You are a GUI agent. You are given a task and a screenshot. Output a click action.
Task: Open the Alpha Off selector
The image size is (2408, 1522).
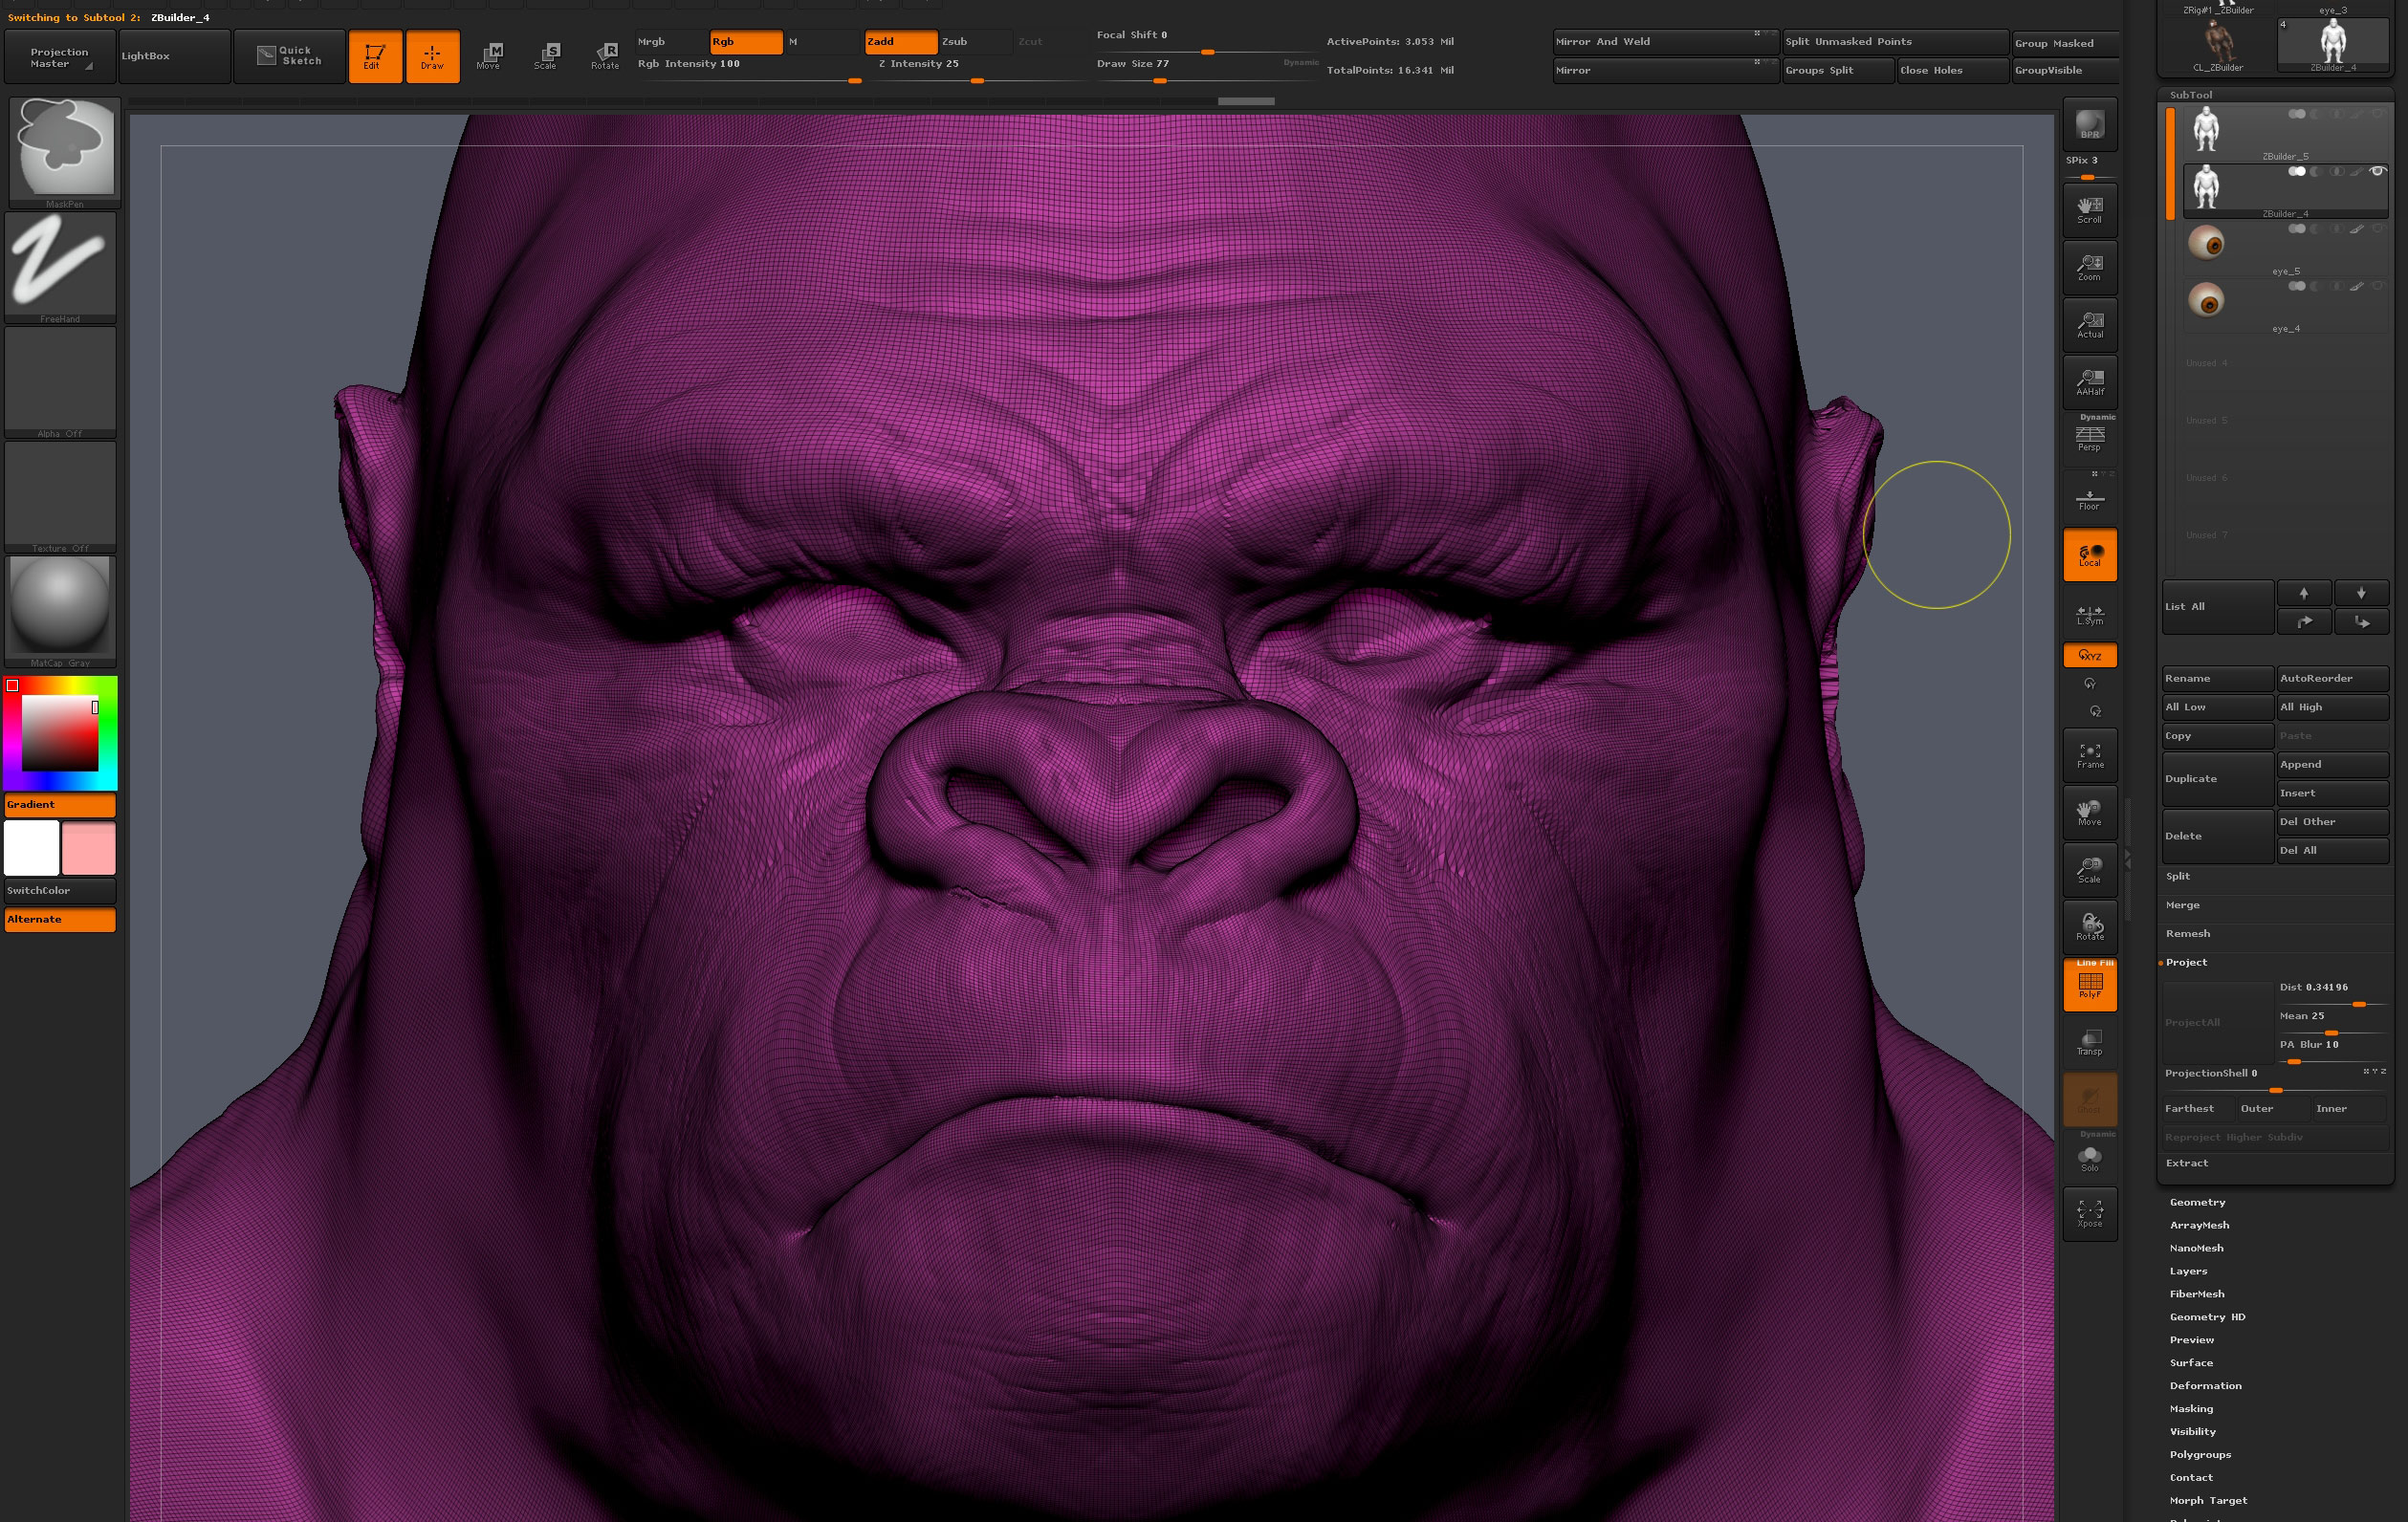[x=60, y=382]
